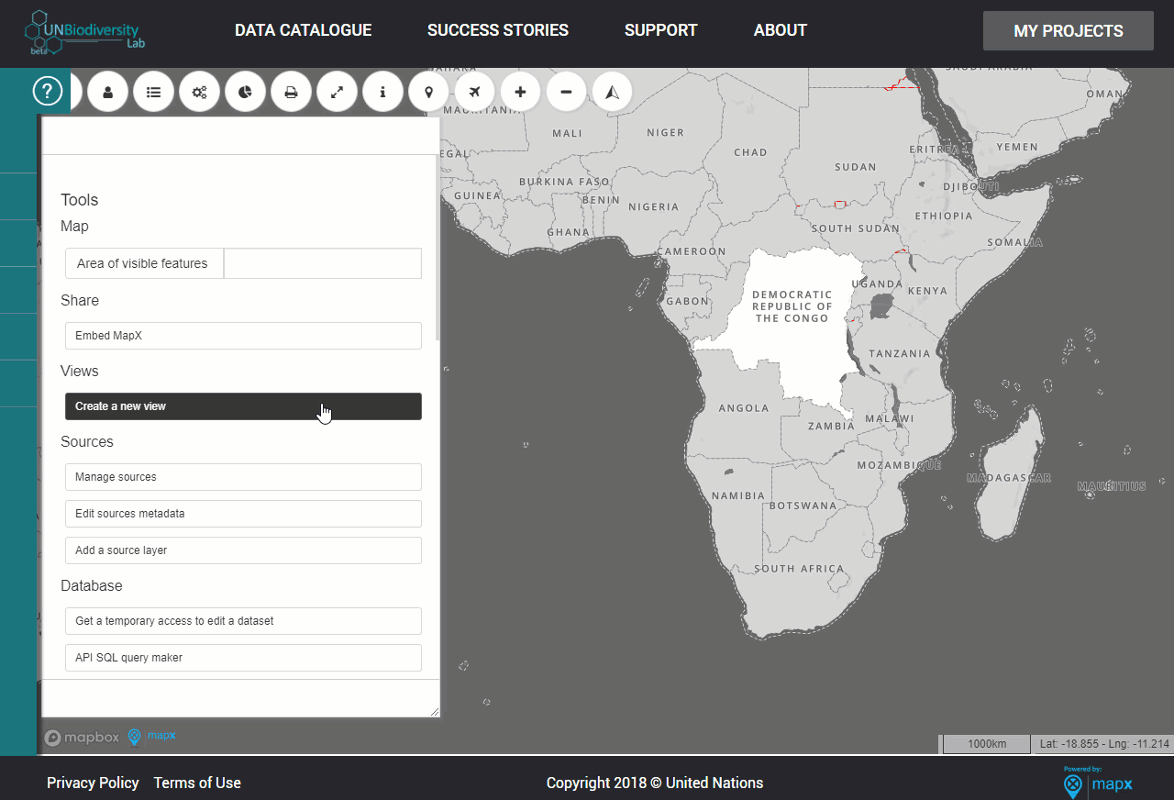Open the help question mark icon

[47, 91]
